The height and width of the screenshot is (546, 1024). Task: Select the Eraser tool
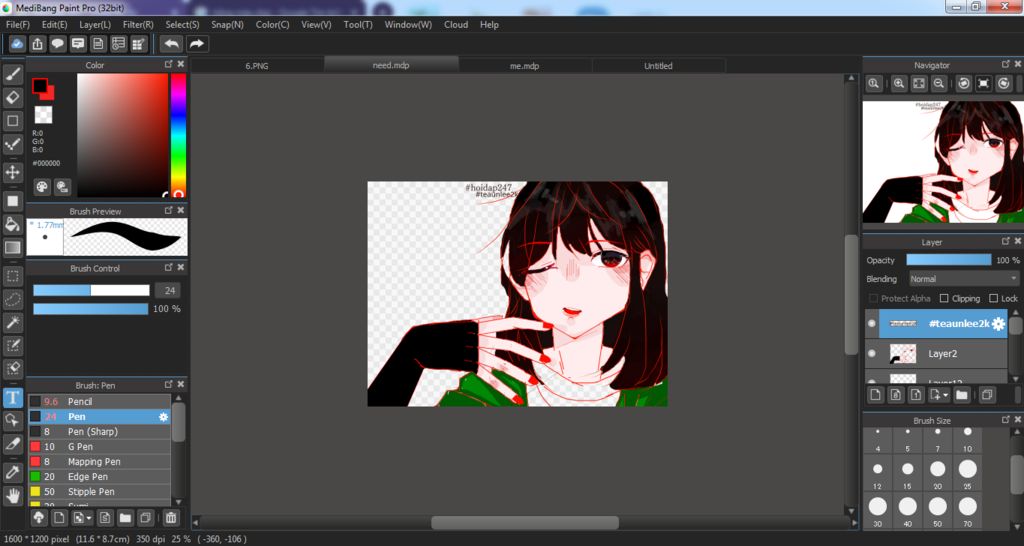pos(12,97)
